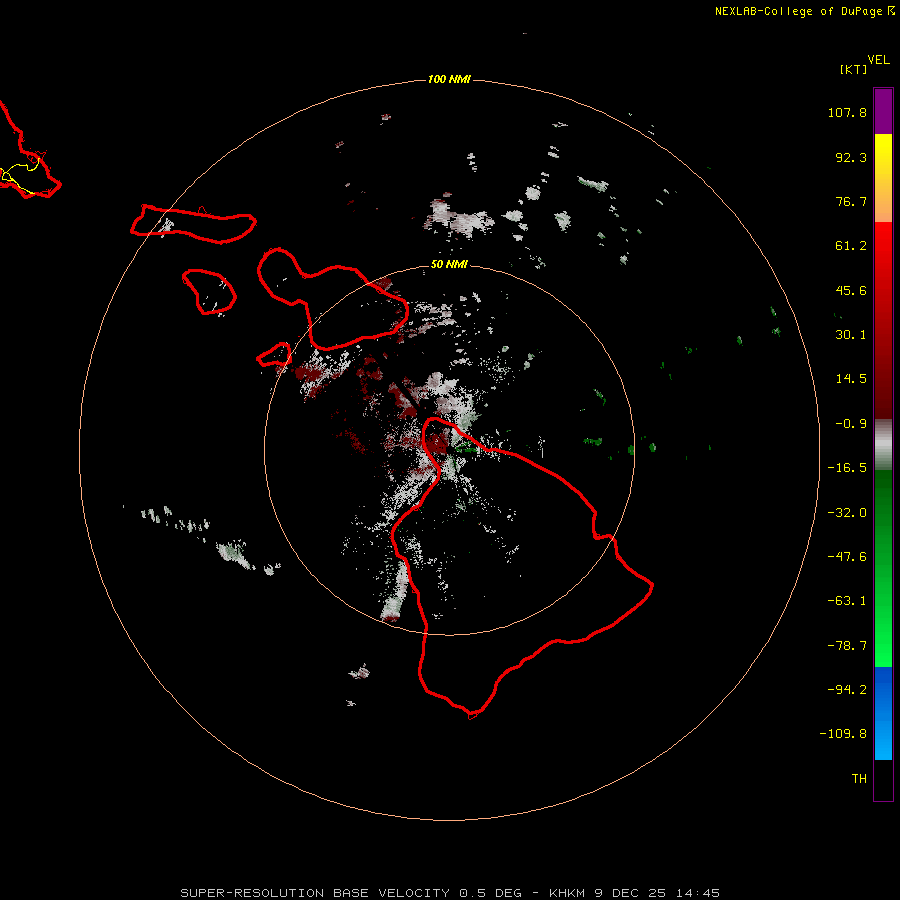This screenshot has width=900, height=900.
Task: Click the -109.8 value on velocity scale
Action: (x=844, y=734)
